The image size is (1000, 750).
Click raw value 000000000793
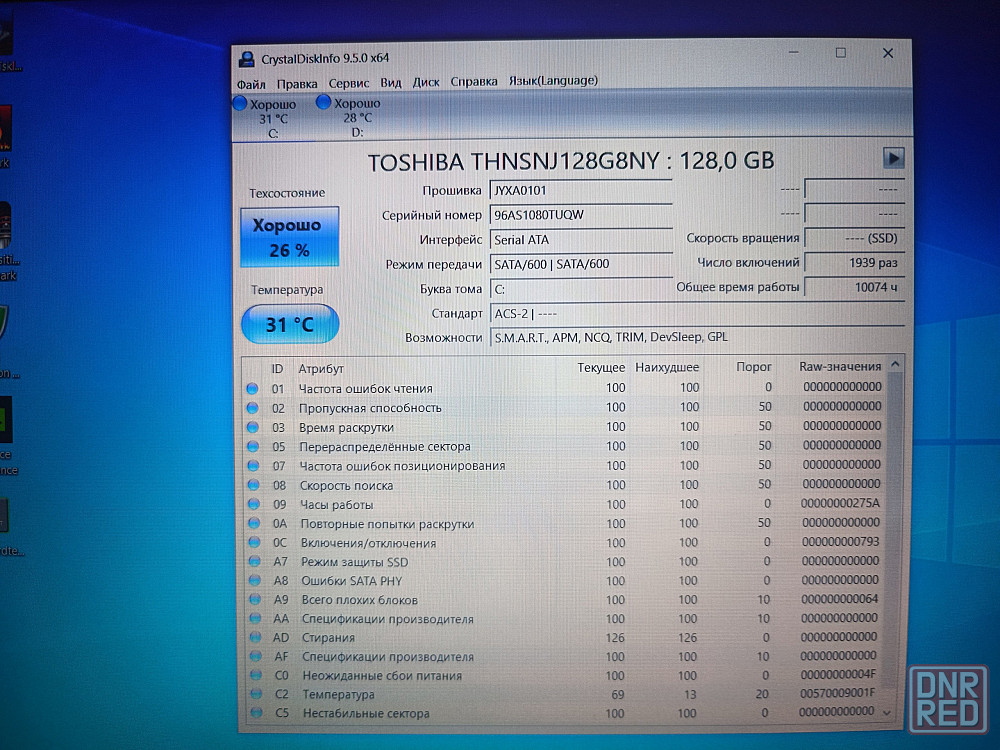pos(840,541)
